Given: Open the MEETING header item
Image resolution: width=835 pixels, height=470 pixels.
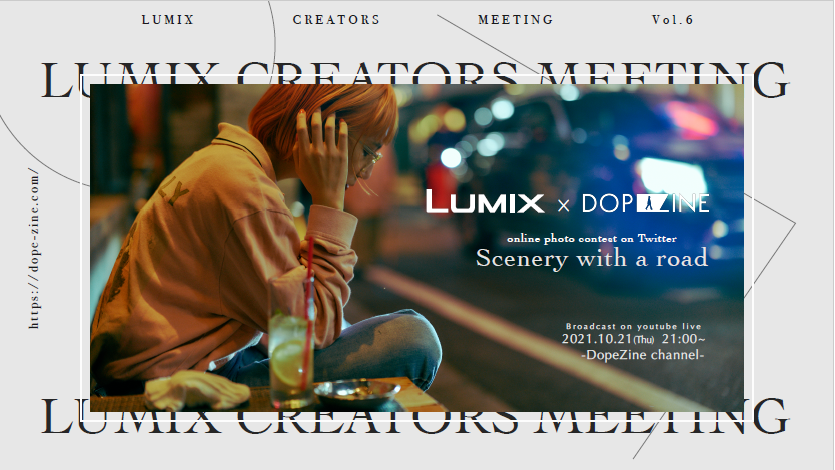Looking at the screenshot, I should click(x=515, y=20).
